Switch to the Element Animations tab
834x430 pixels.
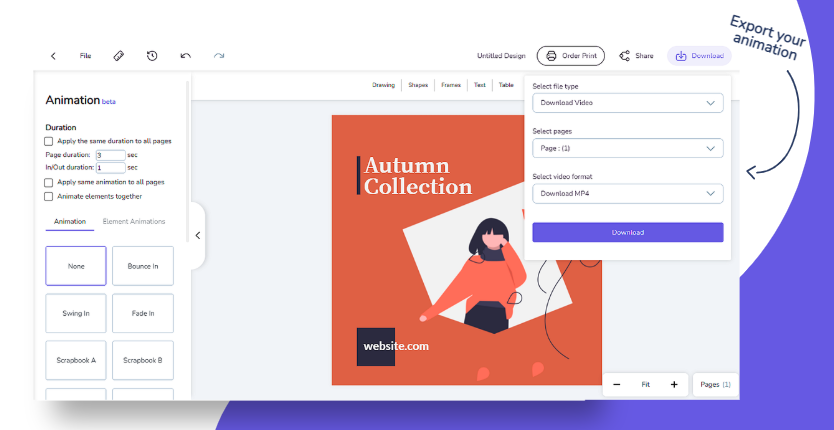(x=134, y=221)
